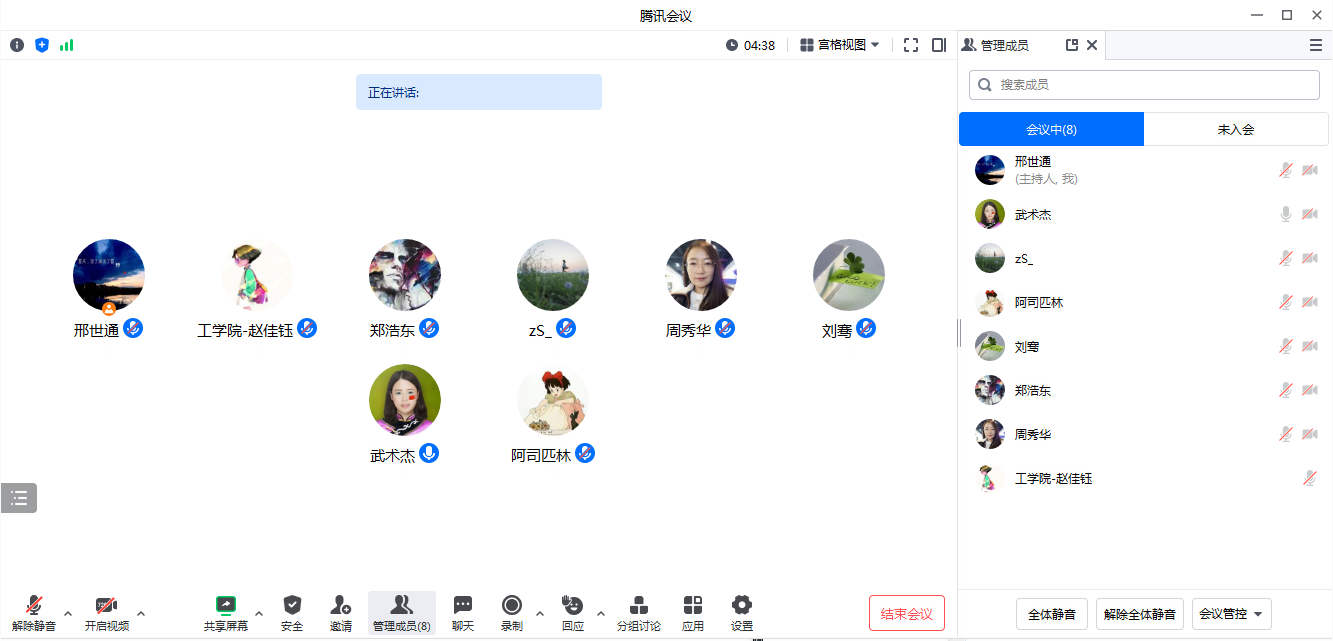This screenshot has width=1333, height=641.
Task: Expand the arrow next to 共享屏幕
Action: [x=259, y=613]
